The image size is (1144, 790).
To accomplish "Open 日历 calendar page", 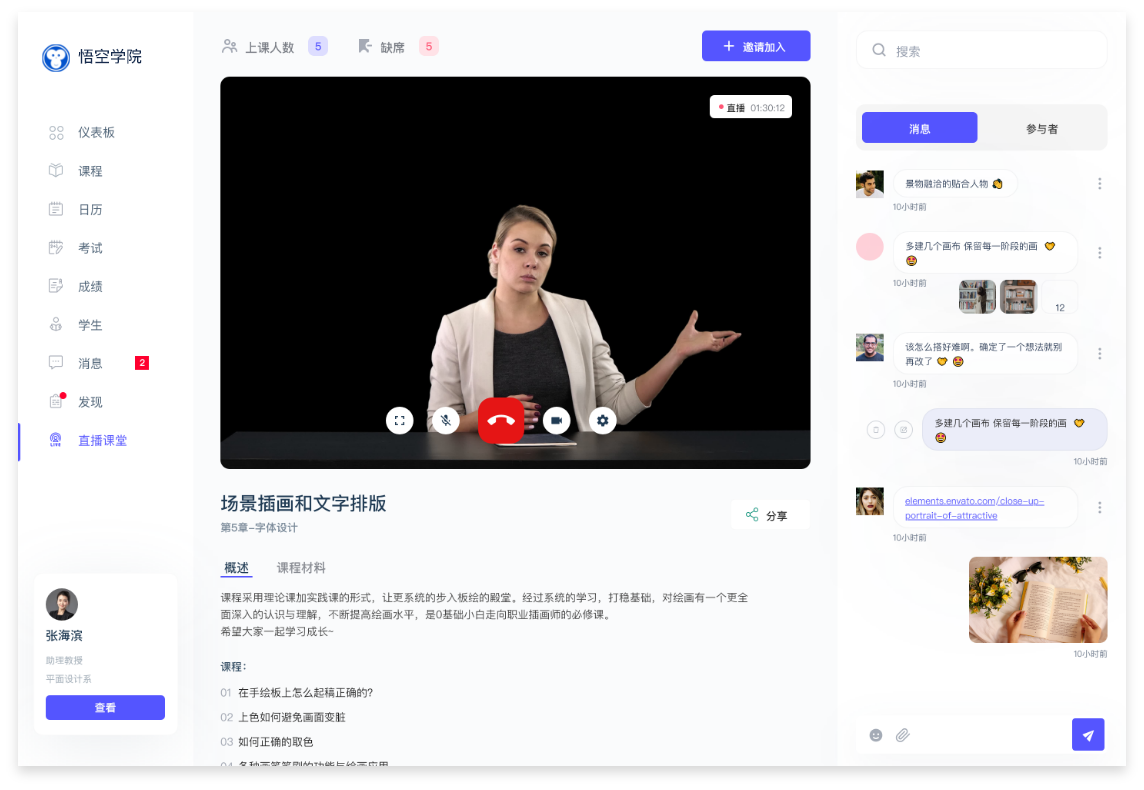I will (x=75, y=209).
